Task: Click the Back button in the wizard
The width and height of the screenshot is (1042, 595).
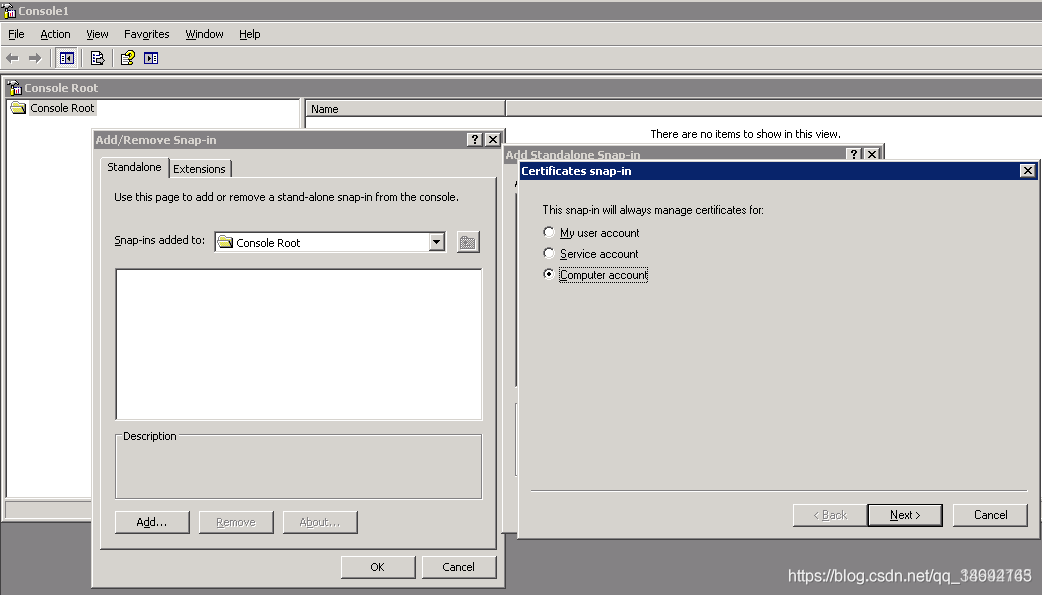Action: point(830,515)
